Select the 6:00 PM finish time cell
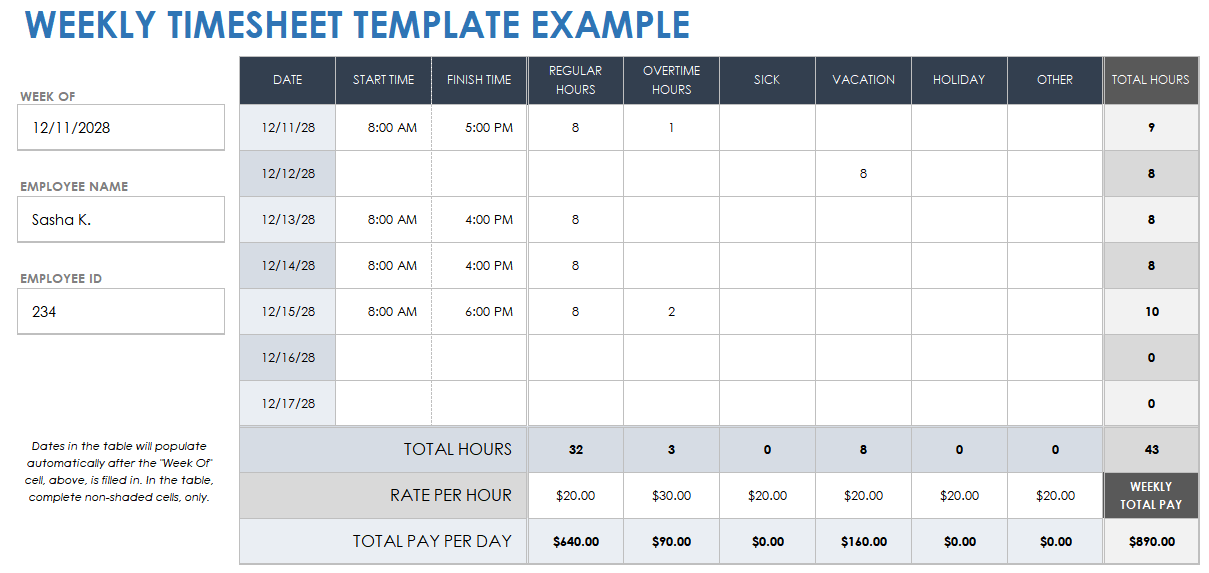The width and height of the screenshot is (1209, 573). (x=480, y=312)
